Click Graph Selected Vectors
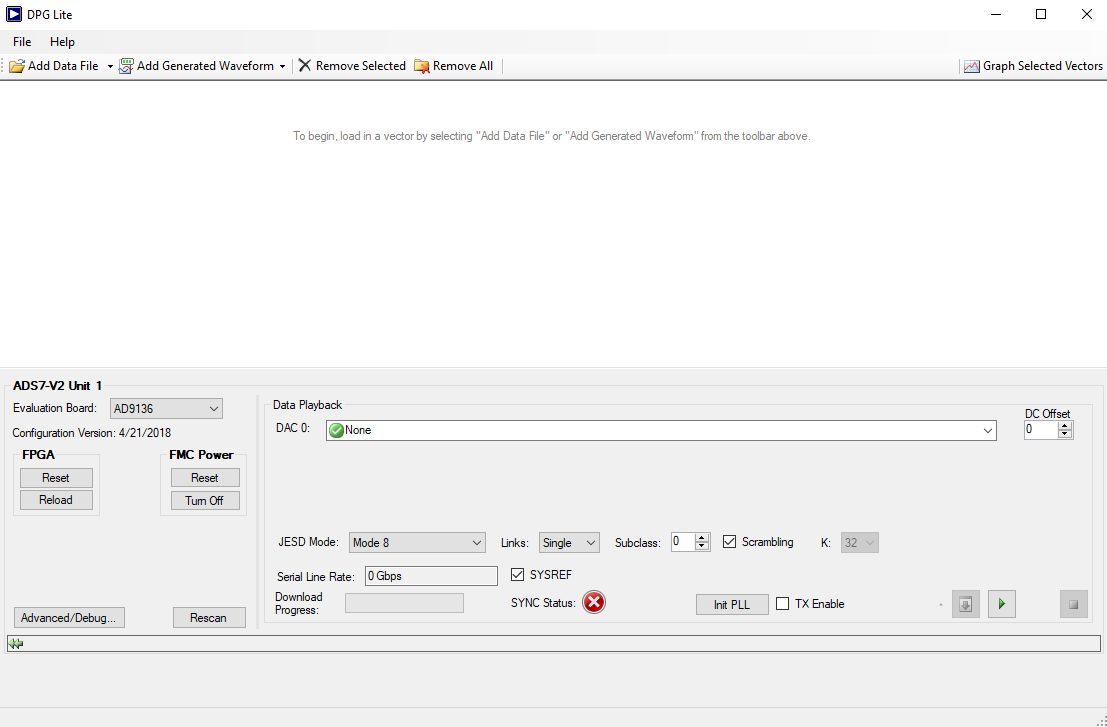 point(1034,66)
